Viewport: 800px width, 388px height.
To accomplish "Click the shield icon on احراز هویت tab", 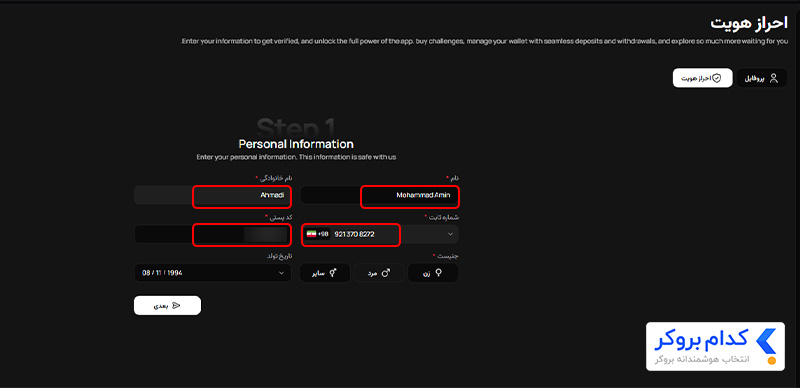I will tap(716, 78).
